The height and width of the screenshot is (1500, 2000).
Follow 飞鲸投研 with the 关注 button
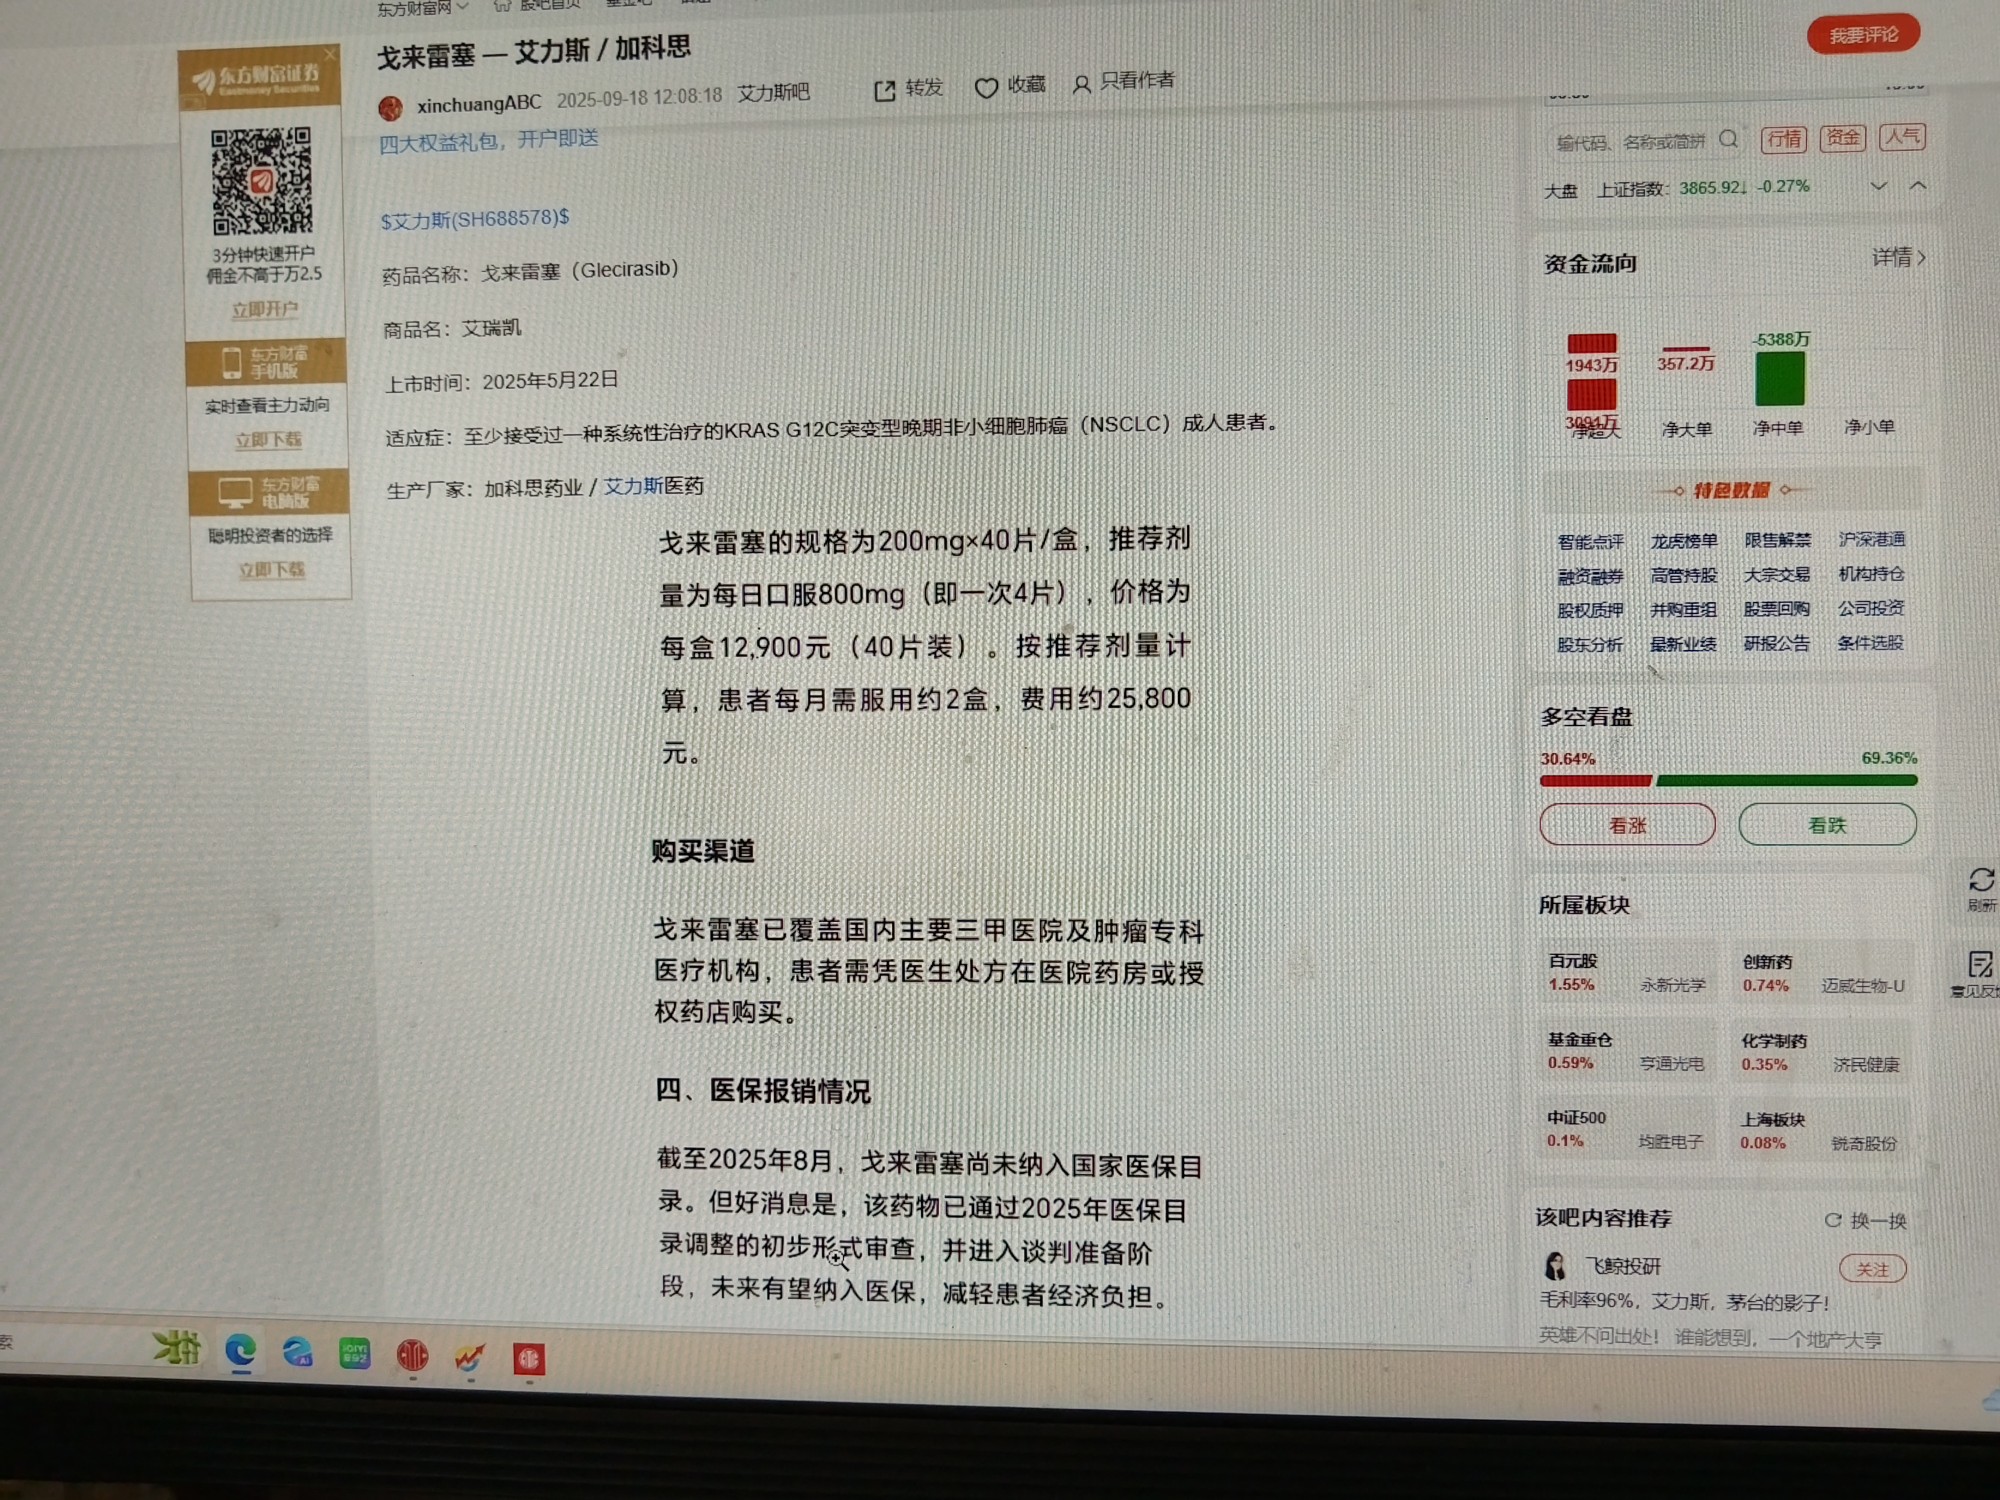1873,1269
